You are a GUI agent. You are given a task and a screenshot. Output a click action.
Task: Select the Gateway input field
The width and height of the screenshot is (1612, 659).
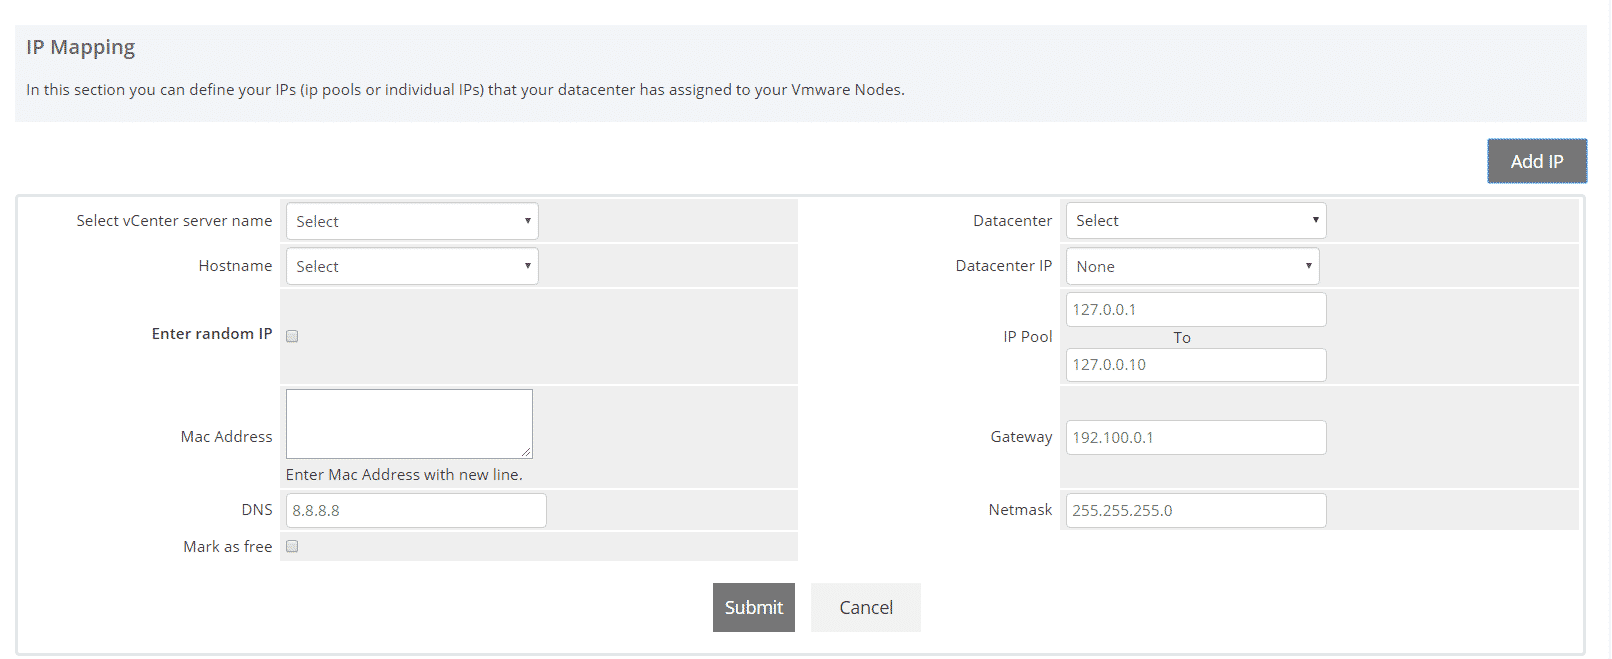click(x=1195, y=437)
